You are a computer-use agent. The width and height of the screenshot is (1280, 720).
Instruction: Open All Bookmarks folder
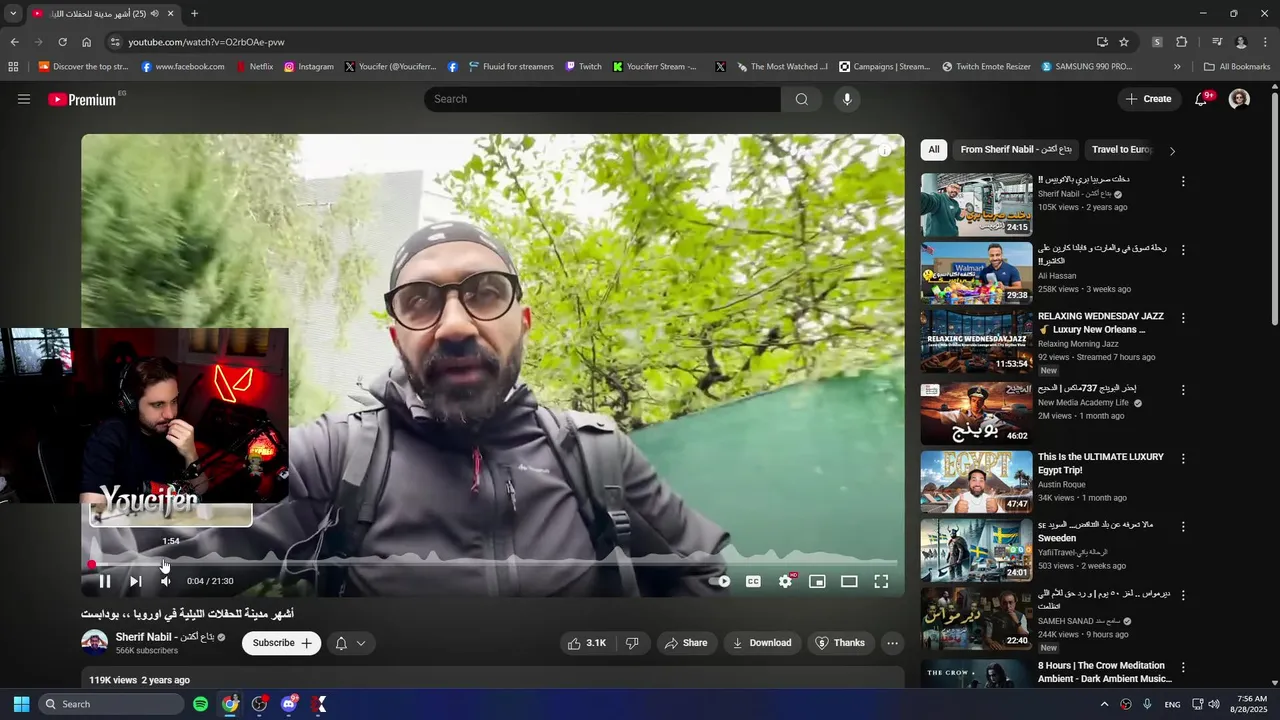coord(1237,67)
